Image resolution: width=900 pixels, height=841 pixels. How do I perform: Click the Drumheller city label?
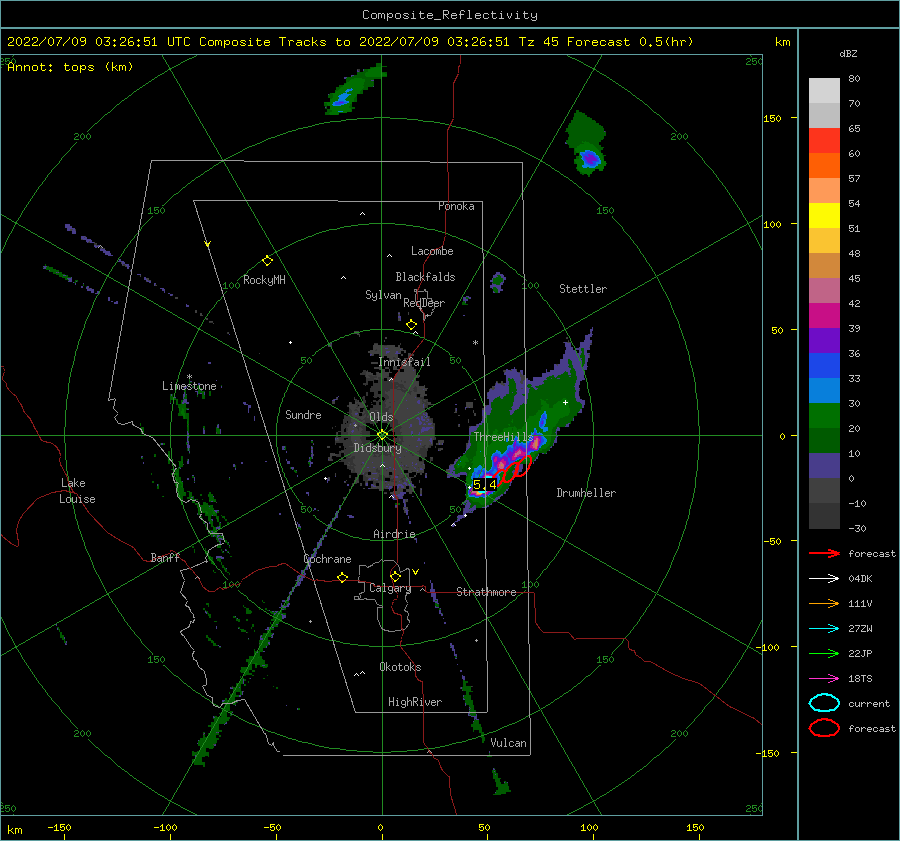click(x=586, y=493)
